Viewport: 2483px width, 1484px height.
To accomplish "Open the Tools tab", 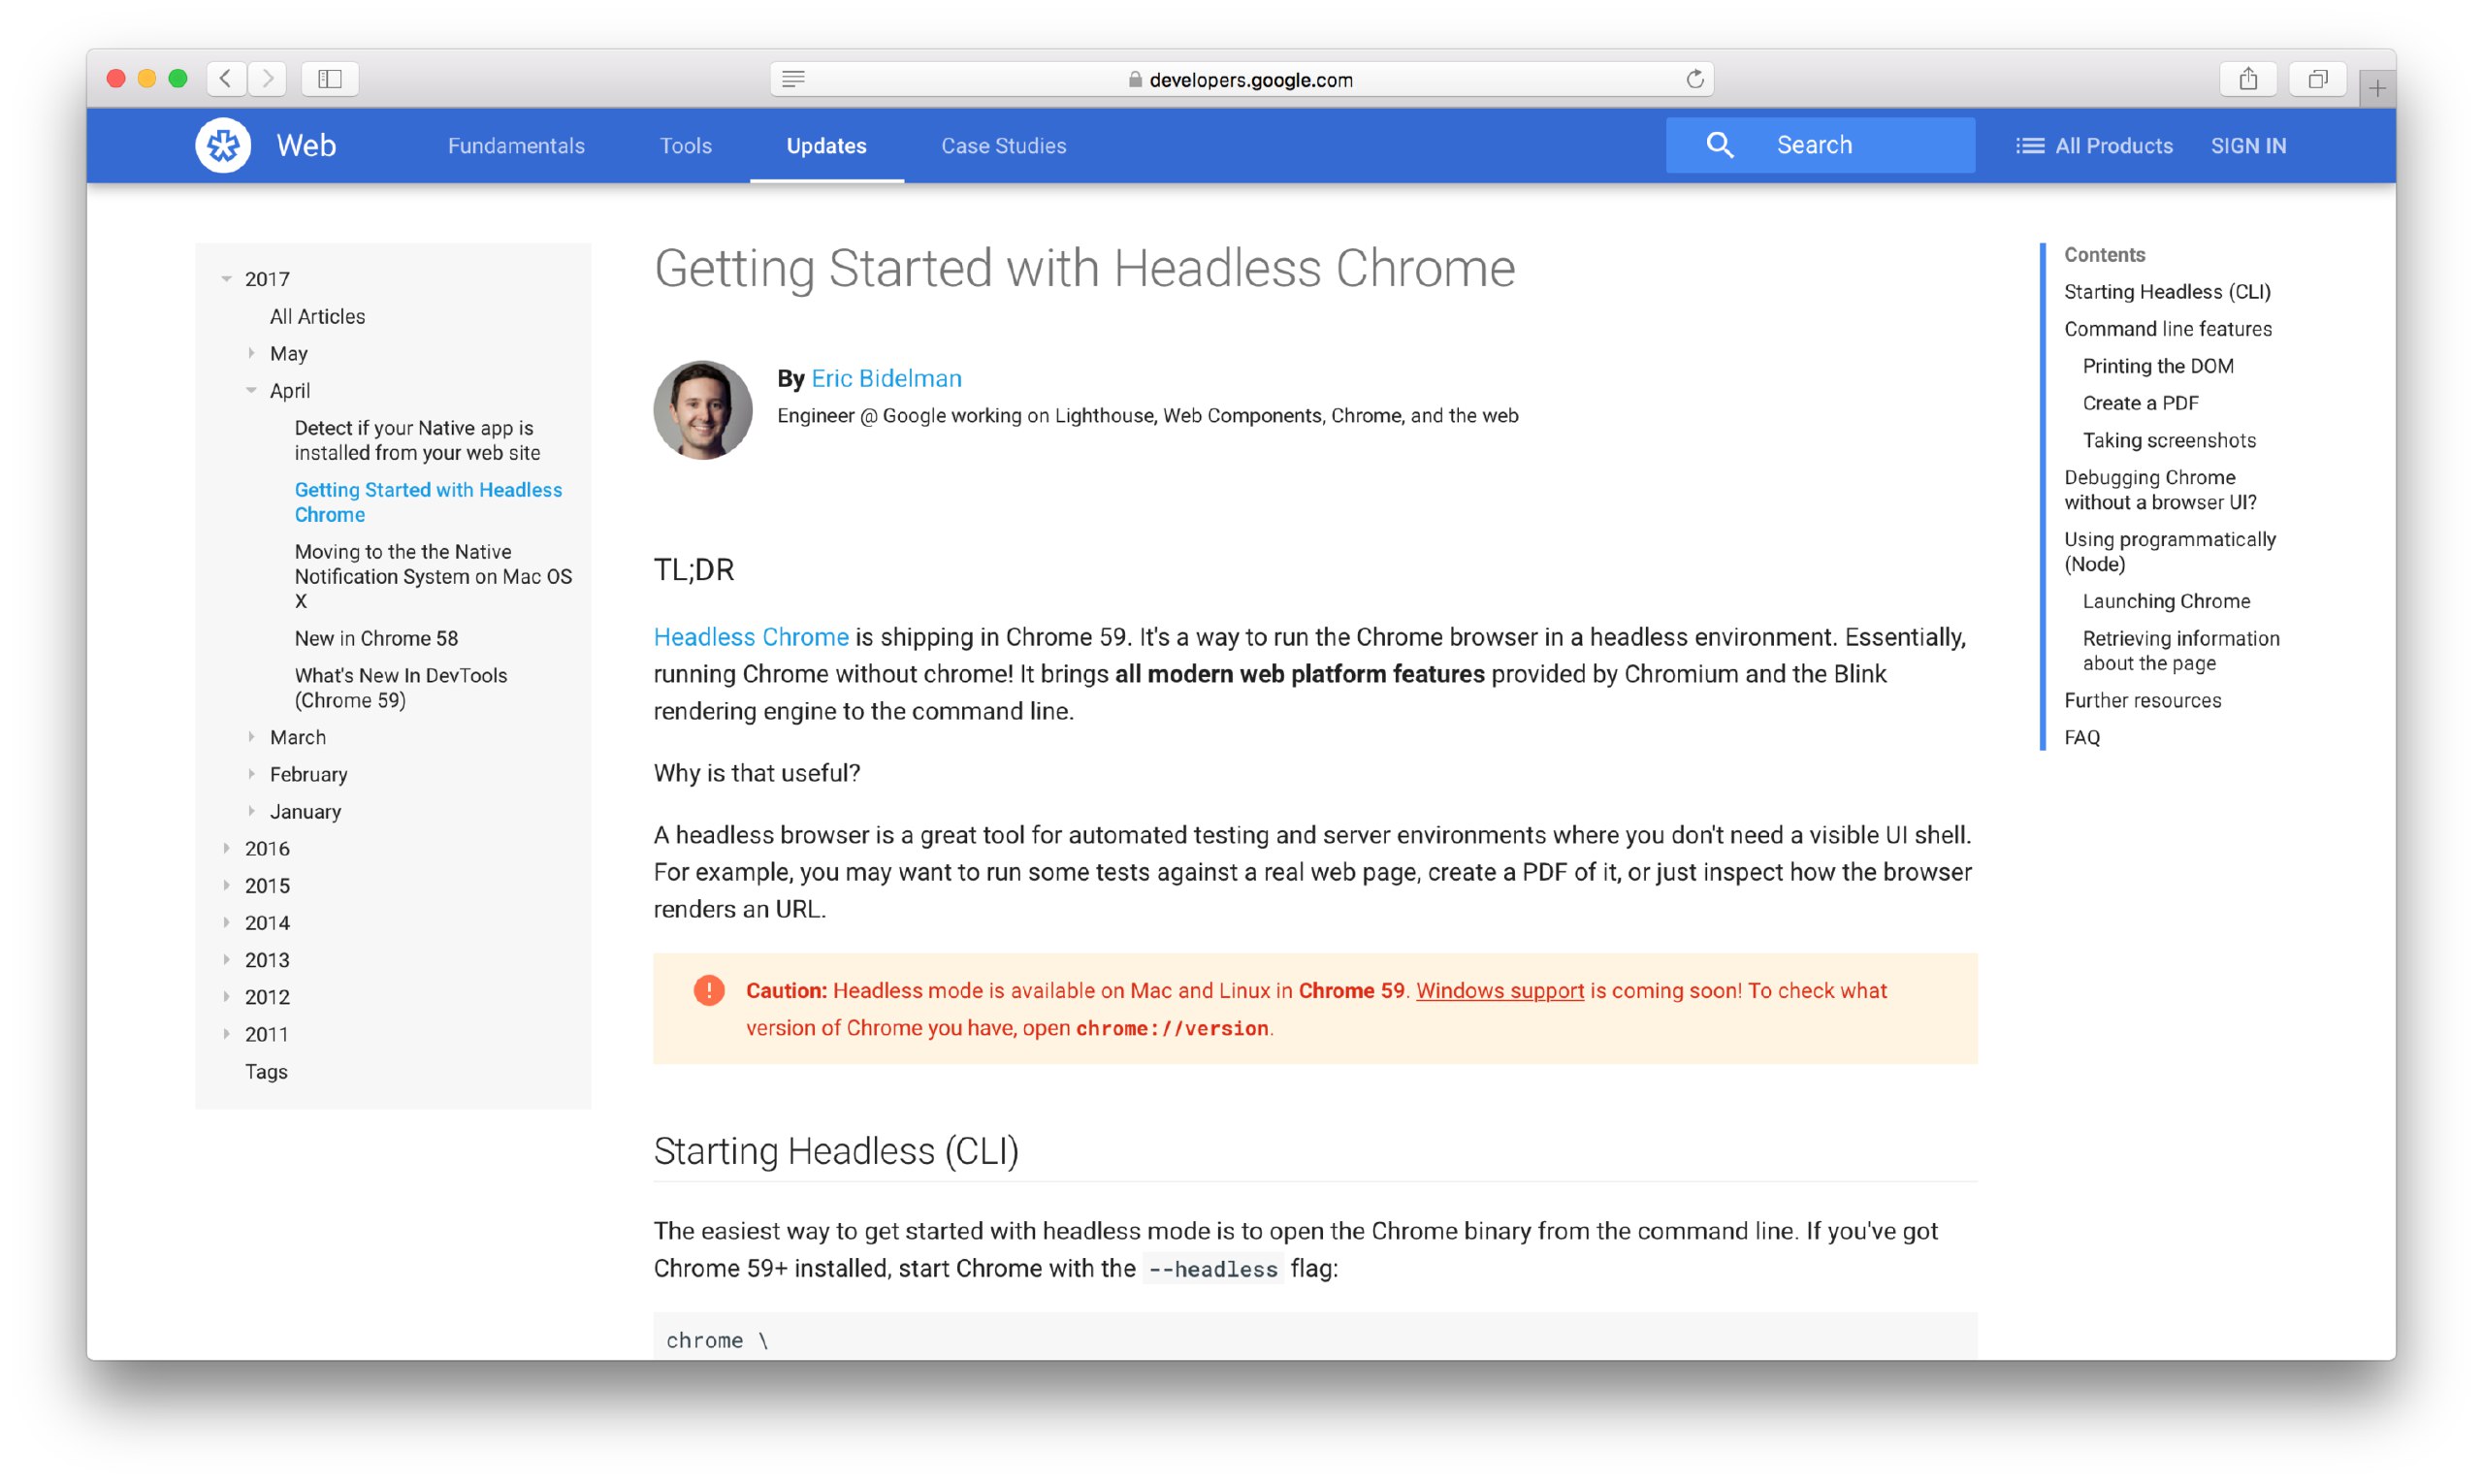I will tap(685, 146).
